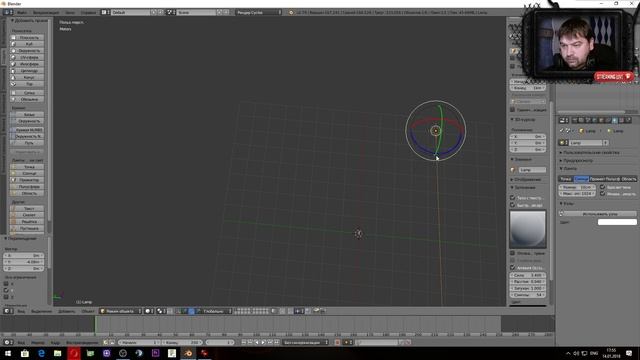640x360 pixels.
Task: Collapse the Перемещение operator panel
Action: tap(21, 238)
